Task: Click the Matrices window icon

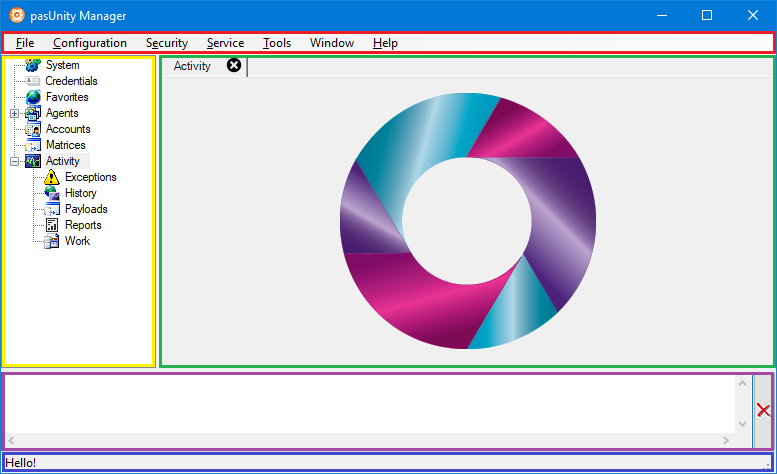Action: coord(33,145)
